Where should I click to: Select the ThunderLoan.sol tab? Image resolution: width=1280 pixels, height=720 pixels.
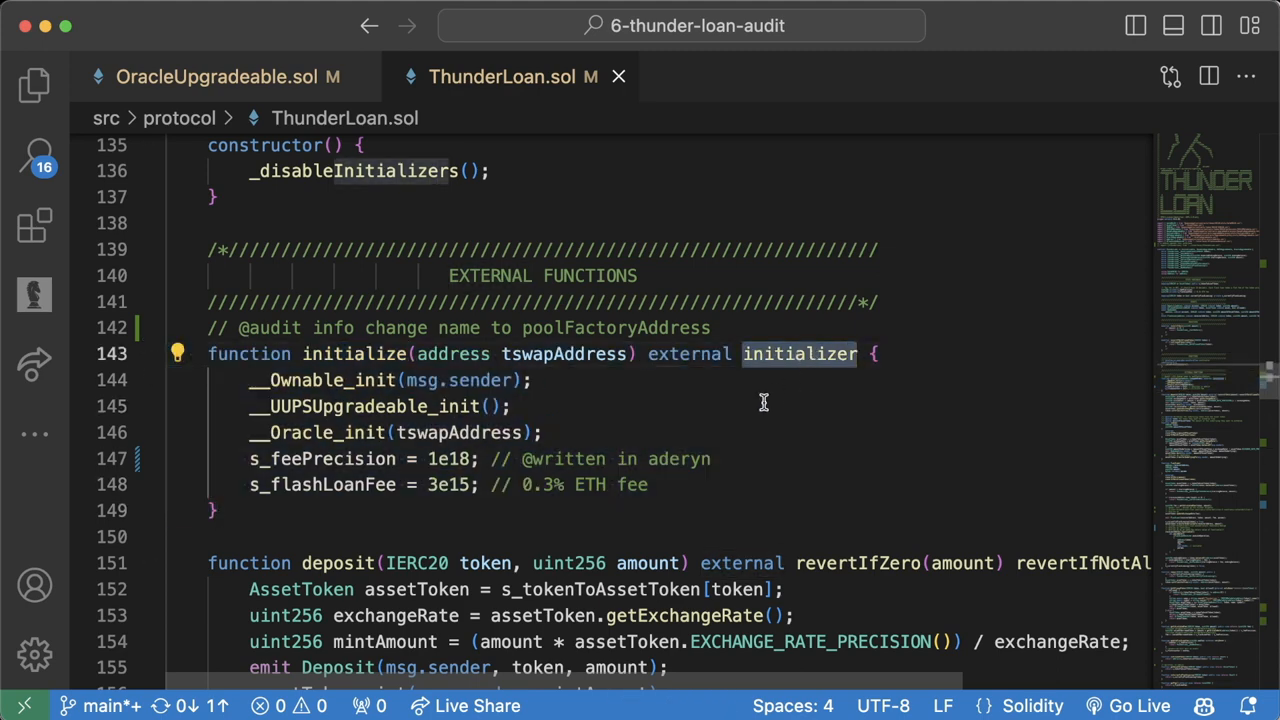(x=501, y=76)
